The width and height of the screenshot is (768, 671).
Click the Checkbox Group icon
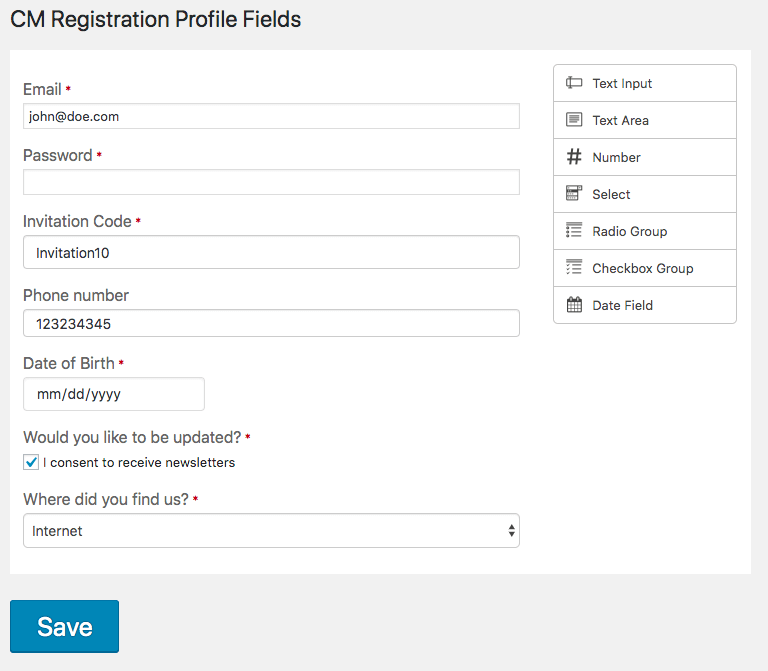[574, 267]
